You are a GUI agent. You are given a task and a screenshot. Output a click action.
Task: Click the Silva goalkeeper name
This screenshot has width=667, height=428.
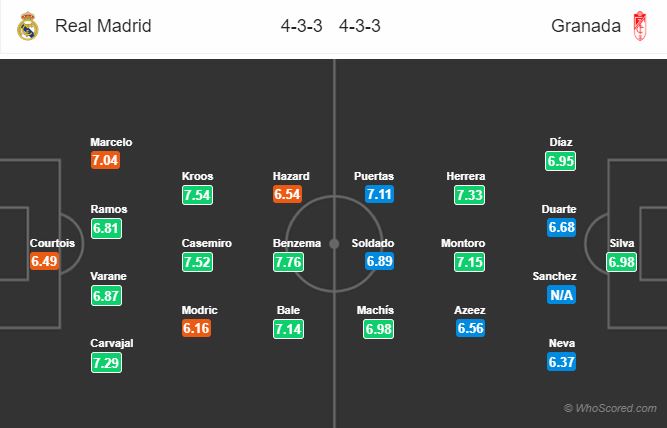coord(622,243)
